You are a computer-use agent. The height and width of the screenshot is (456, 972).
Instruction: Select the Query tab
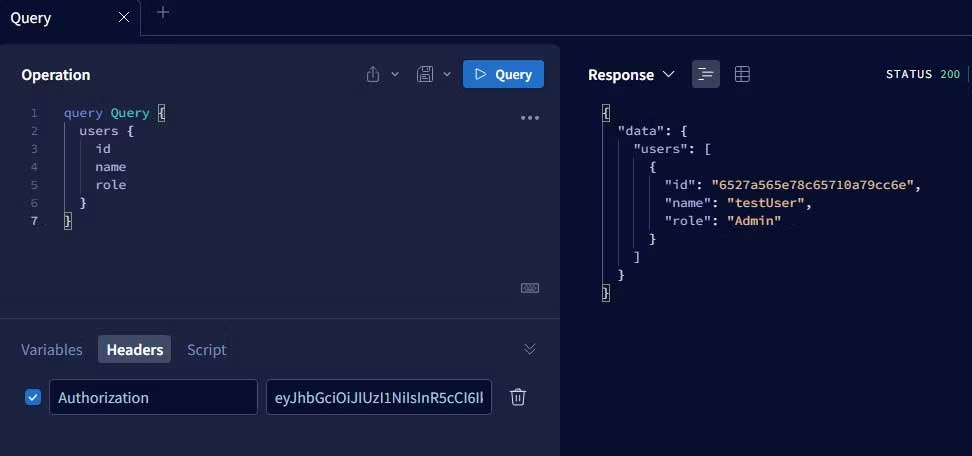[70, 18]
